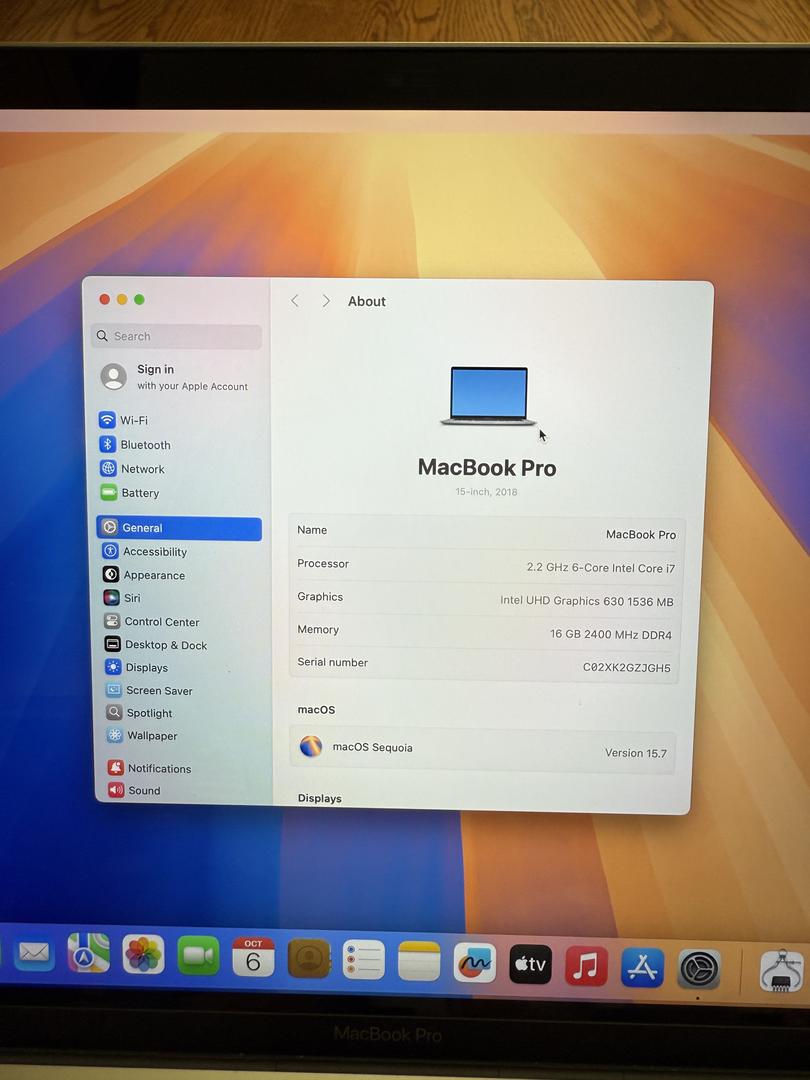Click the macOS Sequoia version row
Image resolution: width=810 pixels, height=1080 pixels.
[483, 750]
